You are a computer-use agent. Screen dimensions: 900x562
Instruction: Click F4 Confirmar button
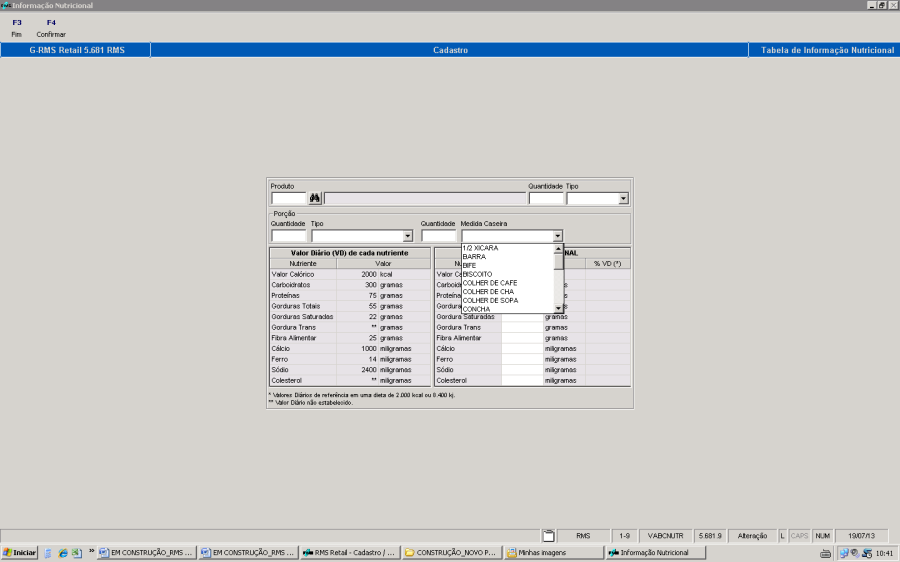51,28
